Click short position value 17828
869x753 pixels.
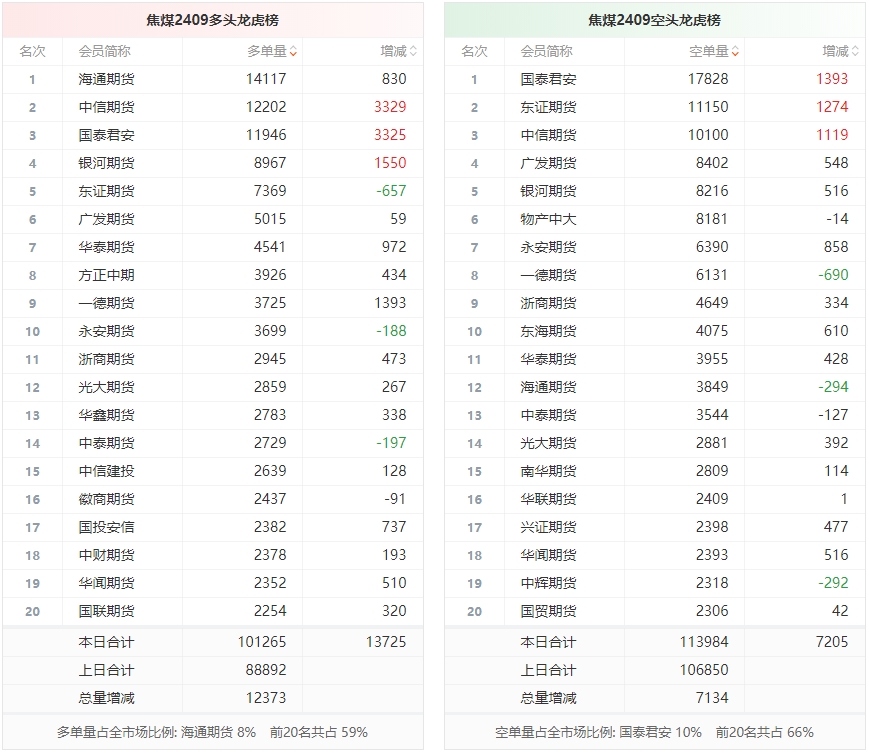click(x=708, y=79)
